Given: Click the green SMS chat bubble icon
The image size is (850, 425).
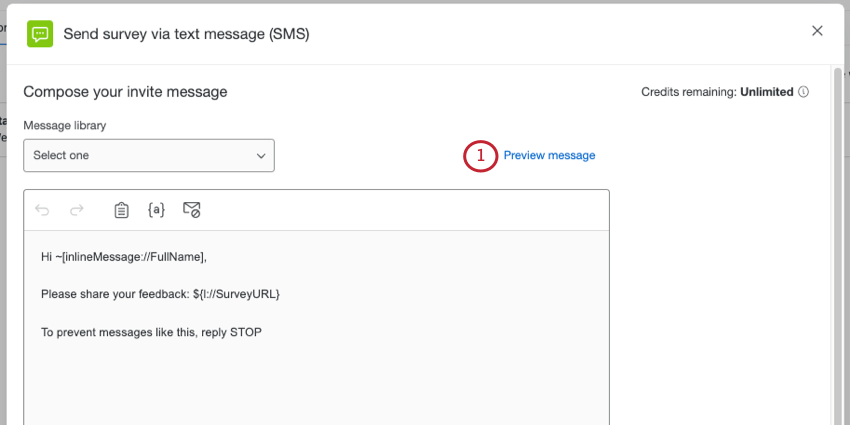Looking at the screenshot, I should (40, 34).
